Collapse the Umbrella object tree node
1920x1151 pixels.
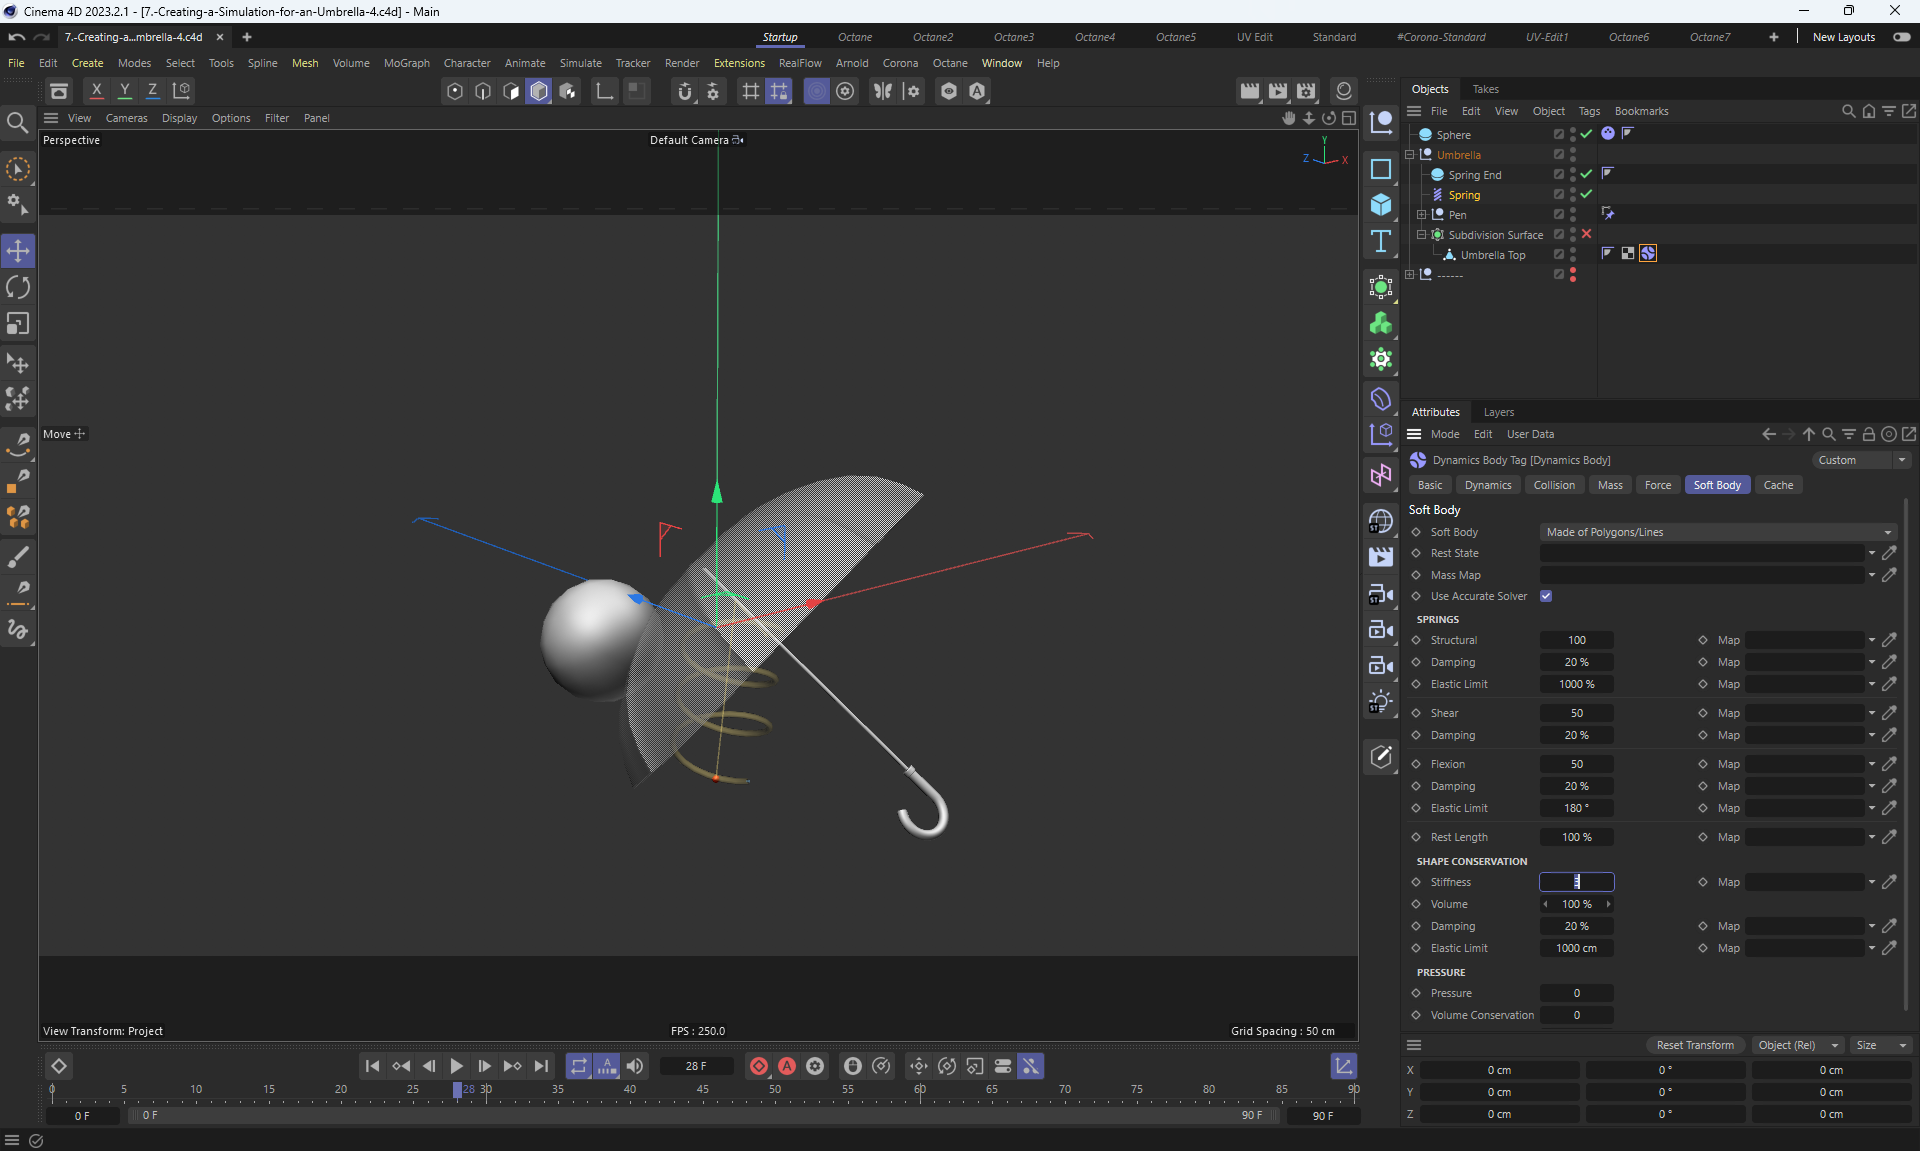(1410, 155)
